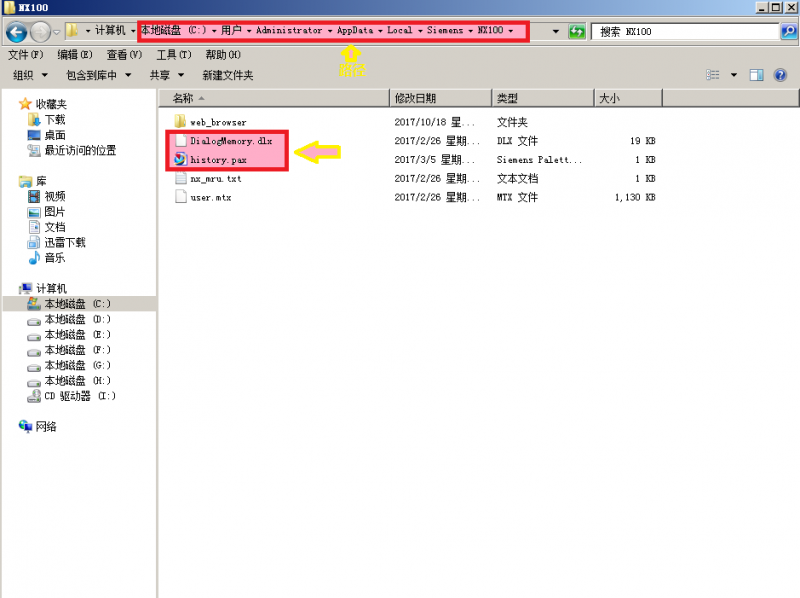Select CD 驱动器 (I:) drive
This screenshot has height=598, width=800.
tap(80, 395)
